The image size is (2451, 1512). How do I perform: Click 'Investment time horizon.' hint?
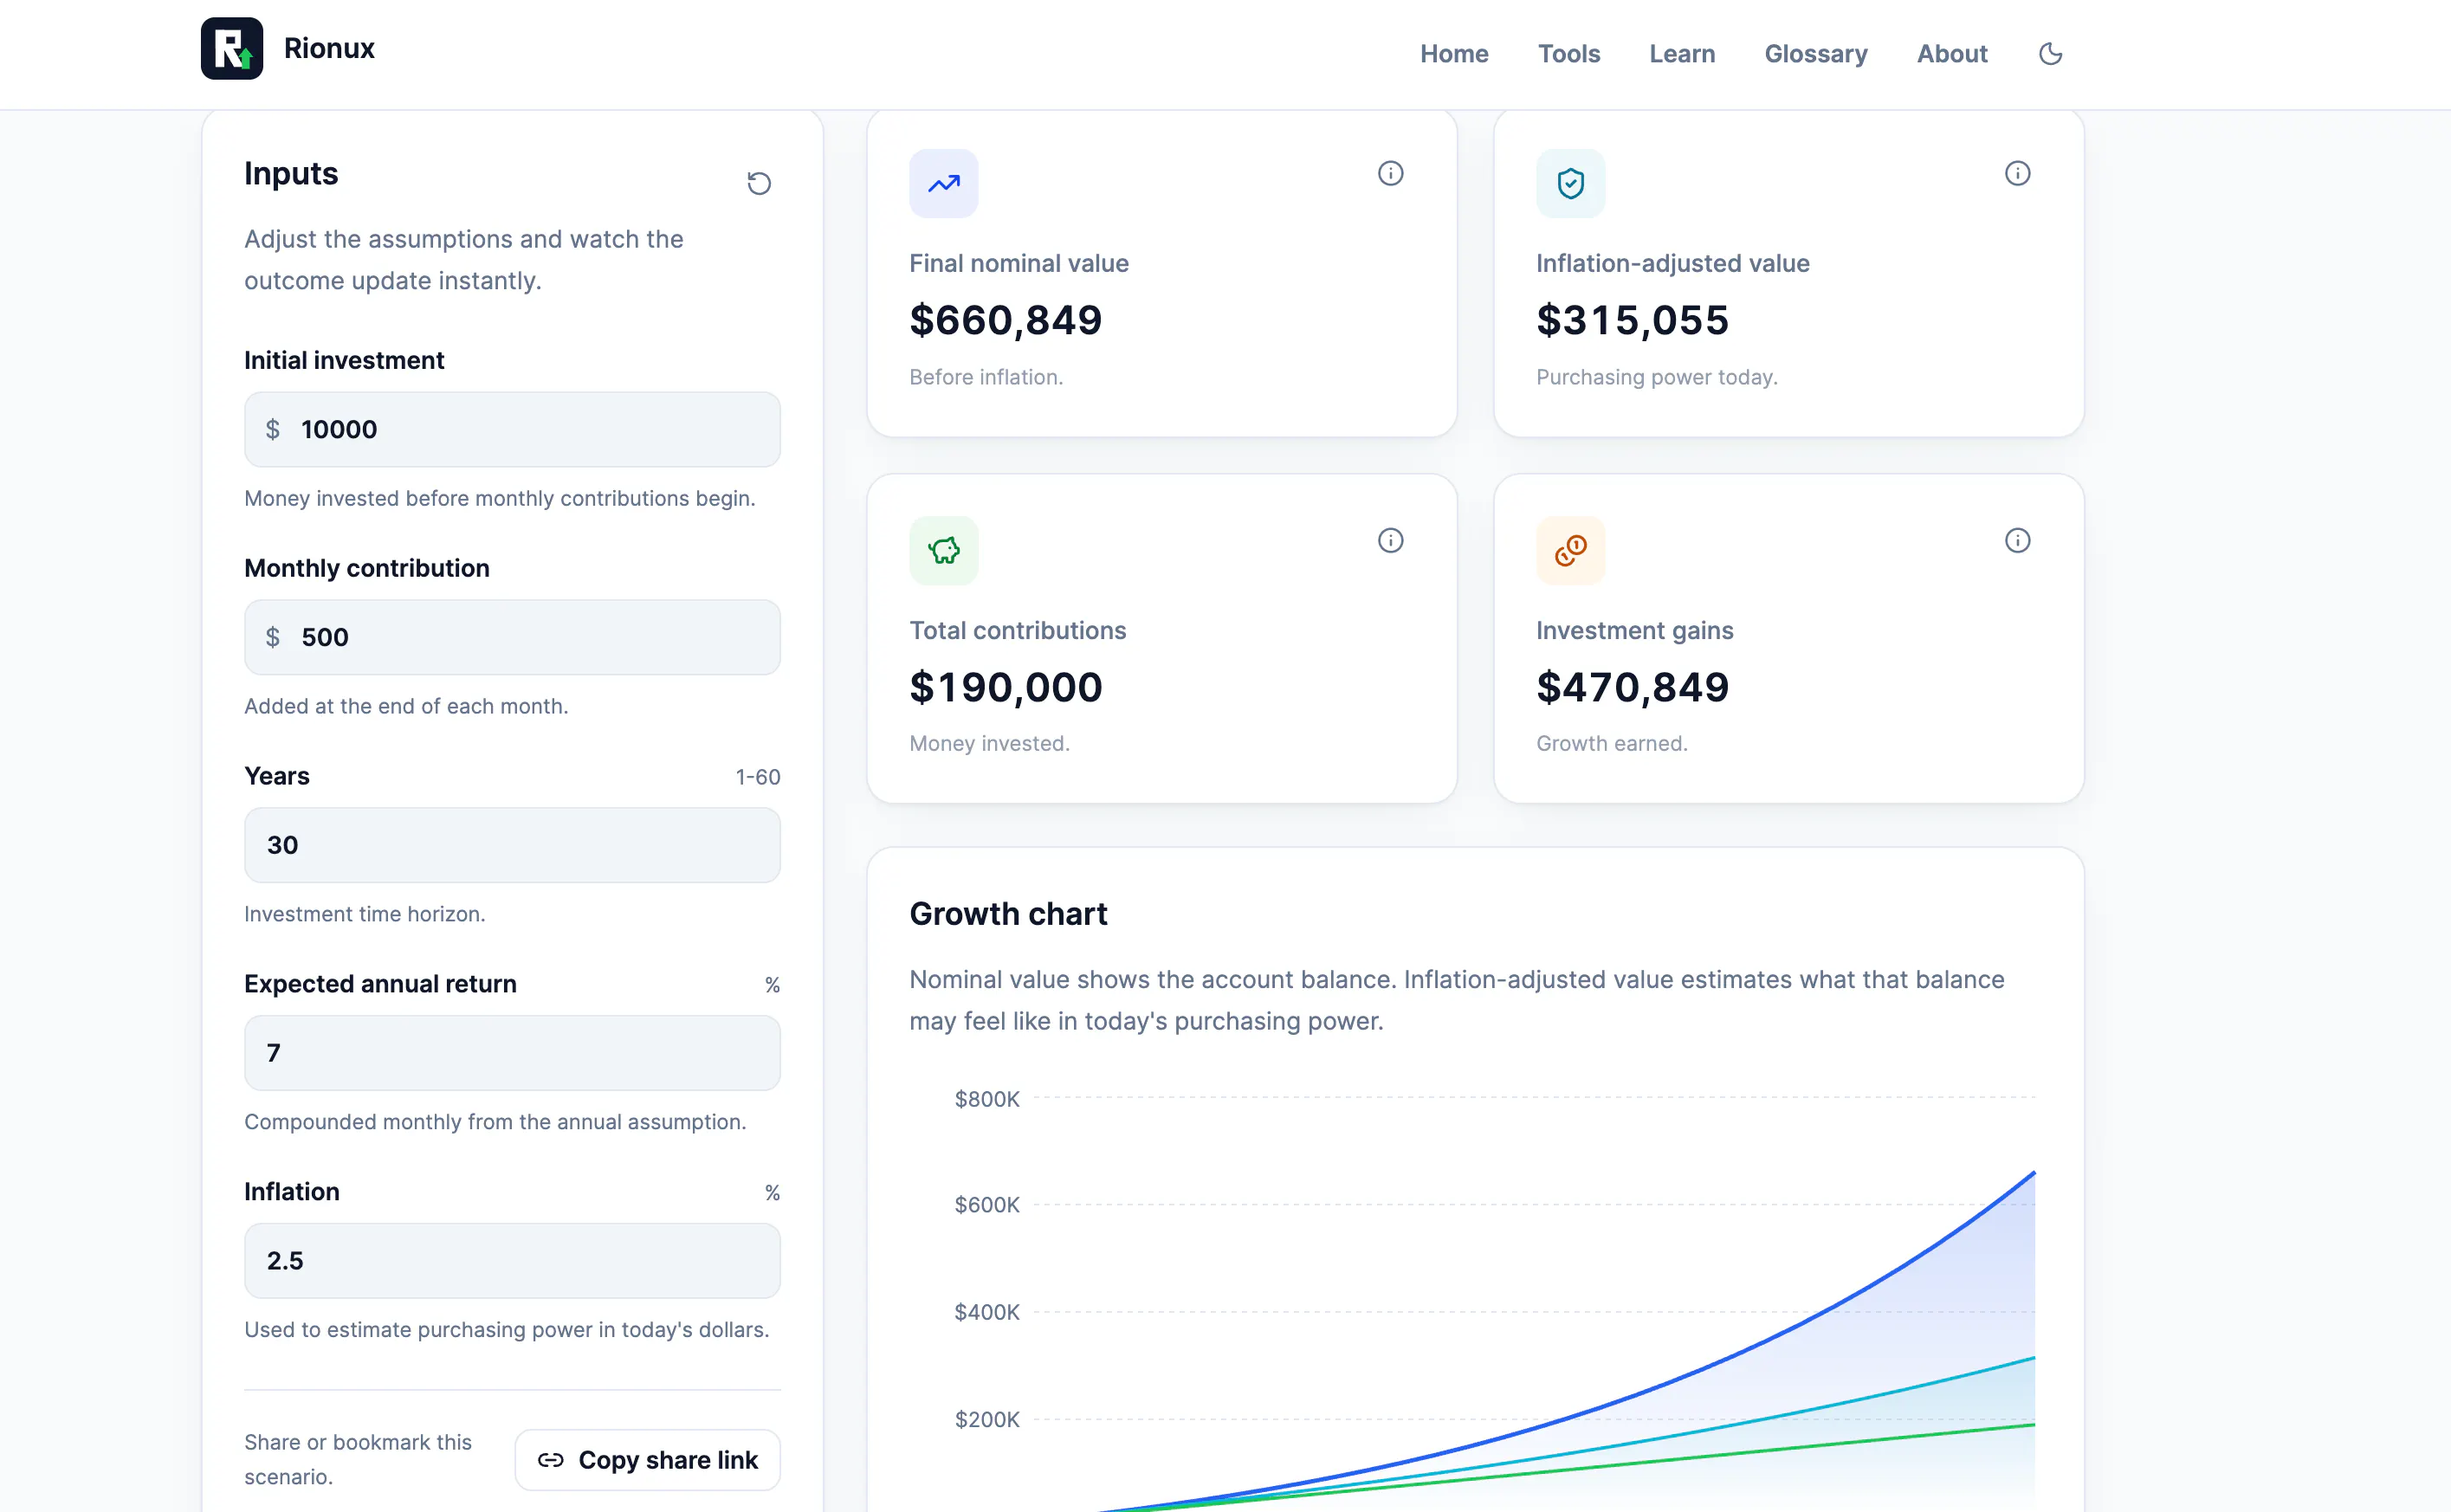pos(364,914)
